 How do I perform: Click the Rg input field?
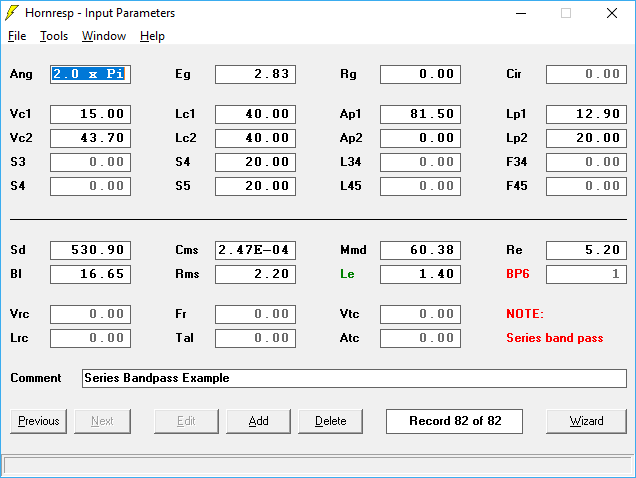[x=421, y=74]
